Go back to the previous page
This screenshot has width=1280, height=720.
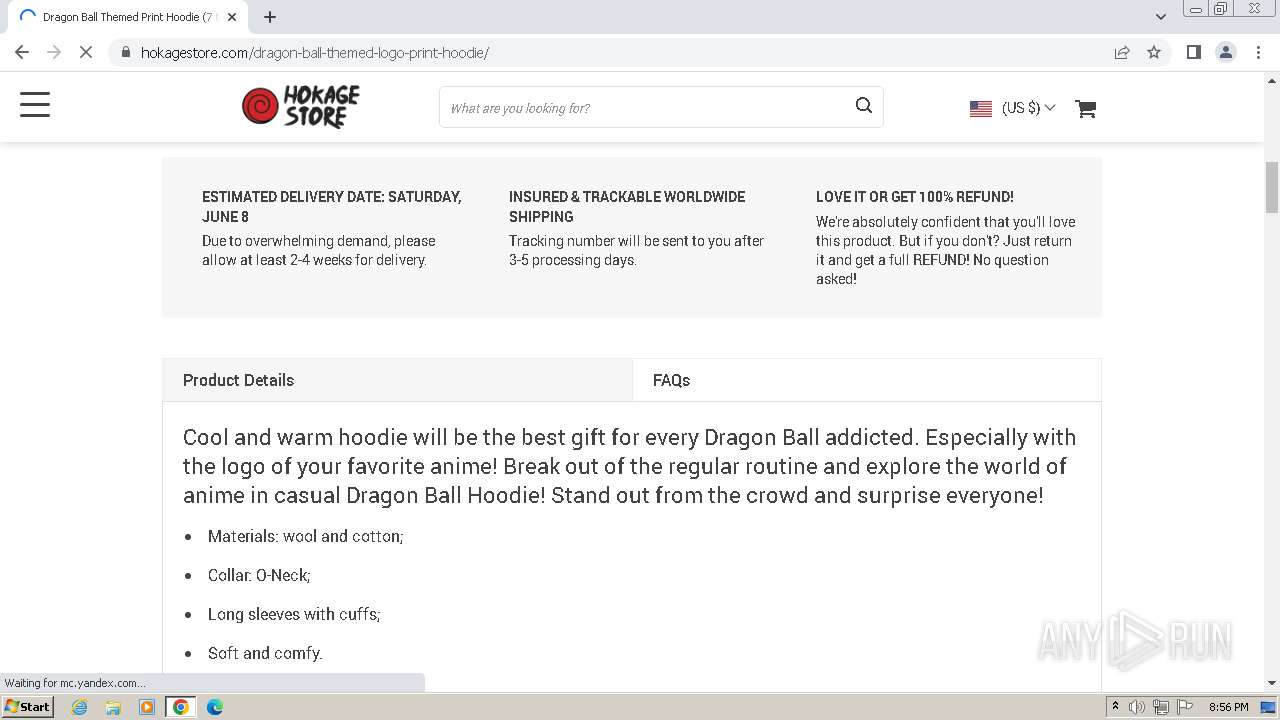point(22,52)
